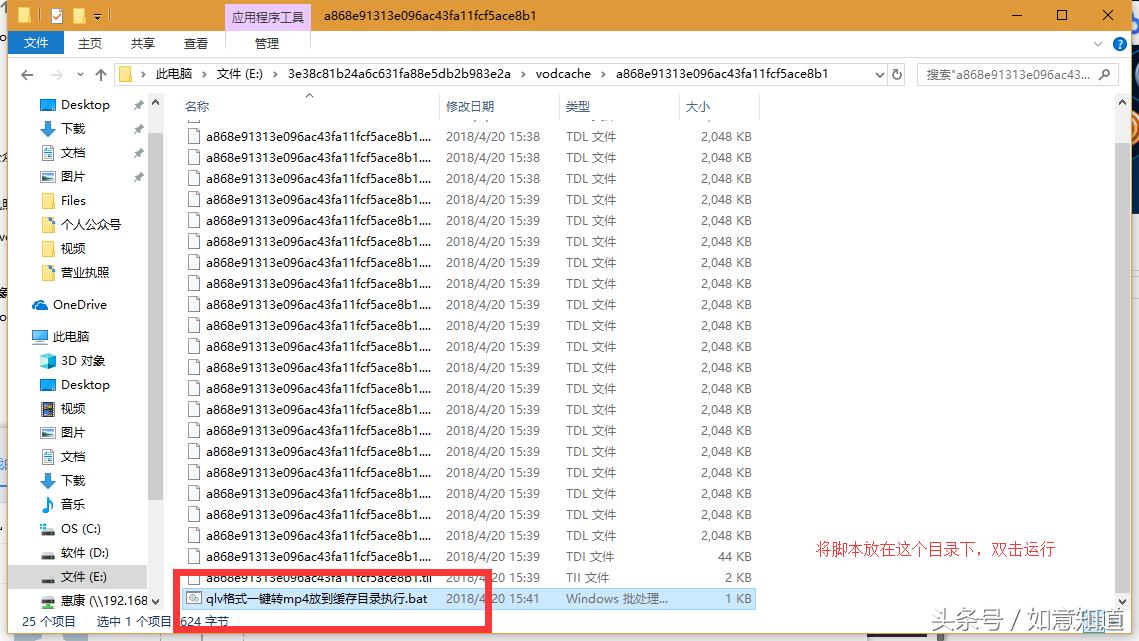Click the OneDrive cloud icon
This screenshot has width=1139, height=641.
[x=40, y=305]
